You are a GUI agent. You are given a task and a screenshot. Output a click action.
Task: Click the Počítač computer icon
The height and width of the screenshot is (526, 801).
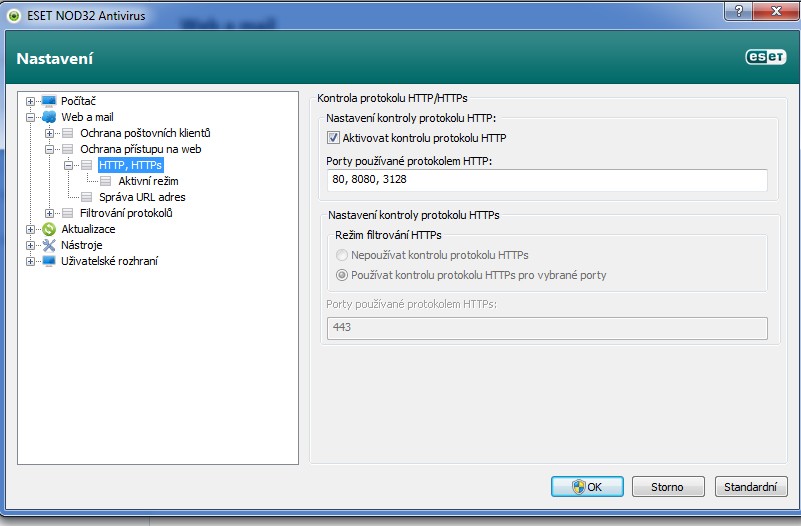click(49, 101)
